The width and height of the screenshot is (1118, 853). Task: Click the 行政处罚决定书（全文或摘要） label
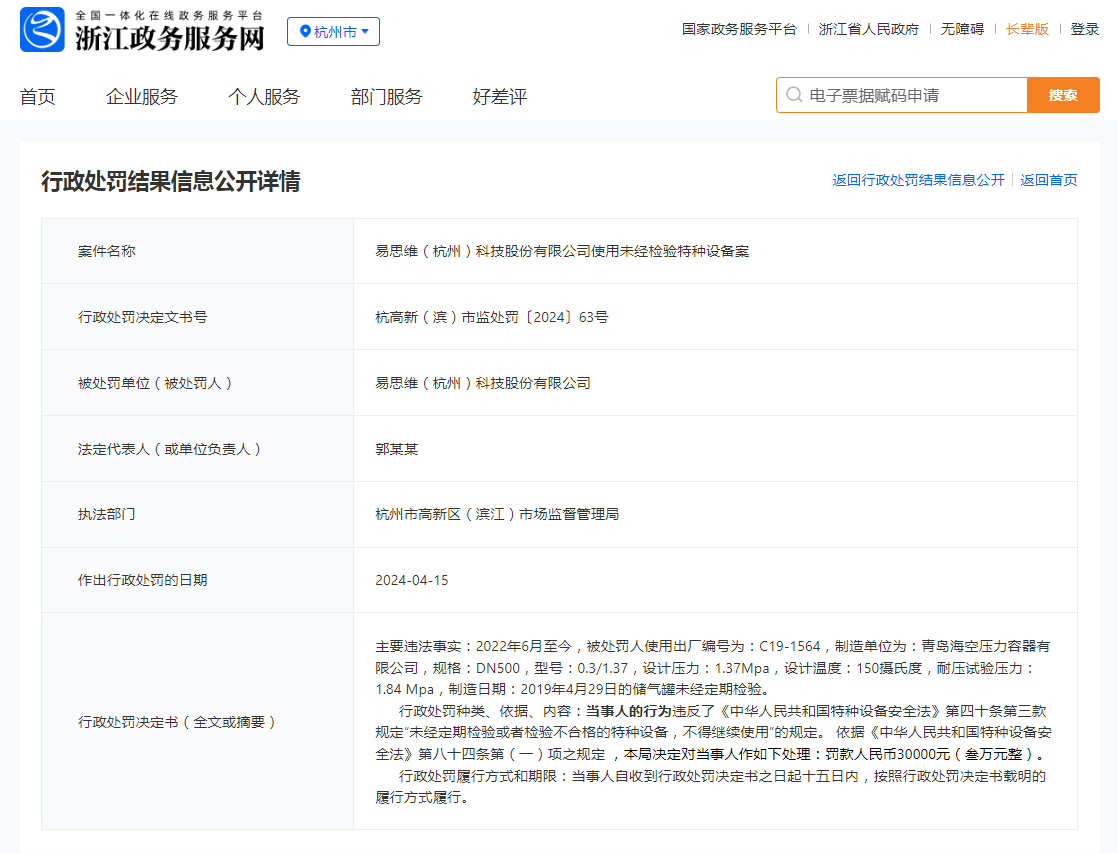point(177,722)
